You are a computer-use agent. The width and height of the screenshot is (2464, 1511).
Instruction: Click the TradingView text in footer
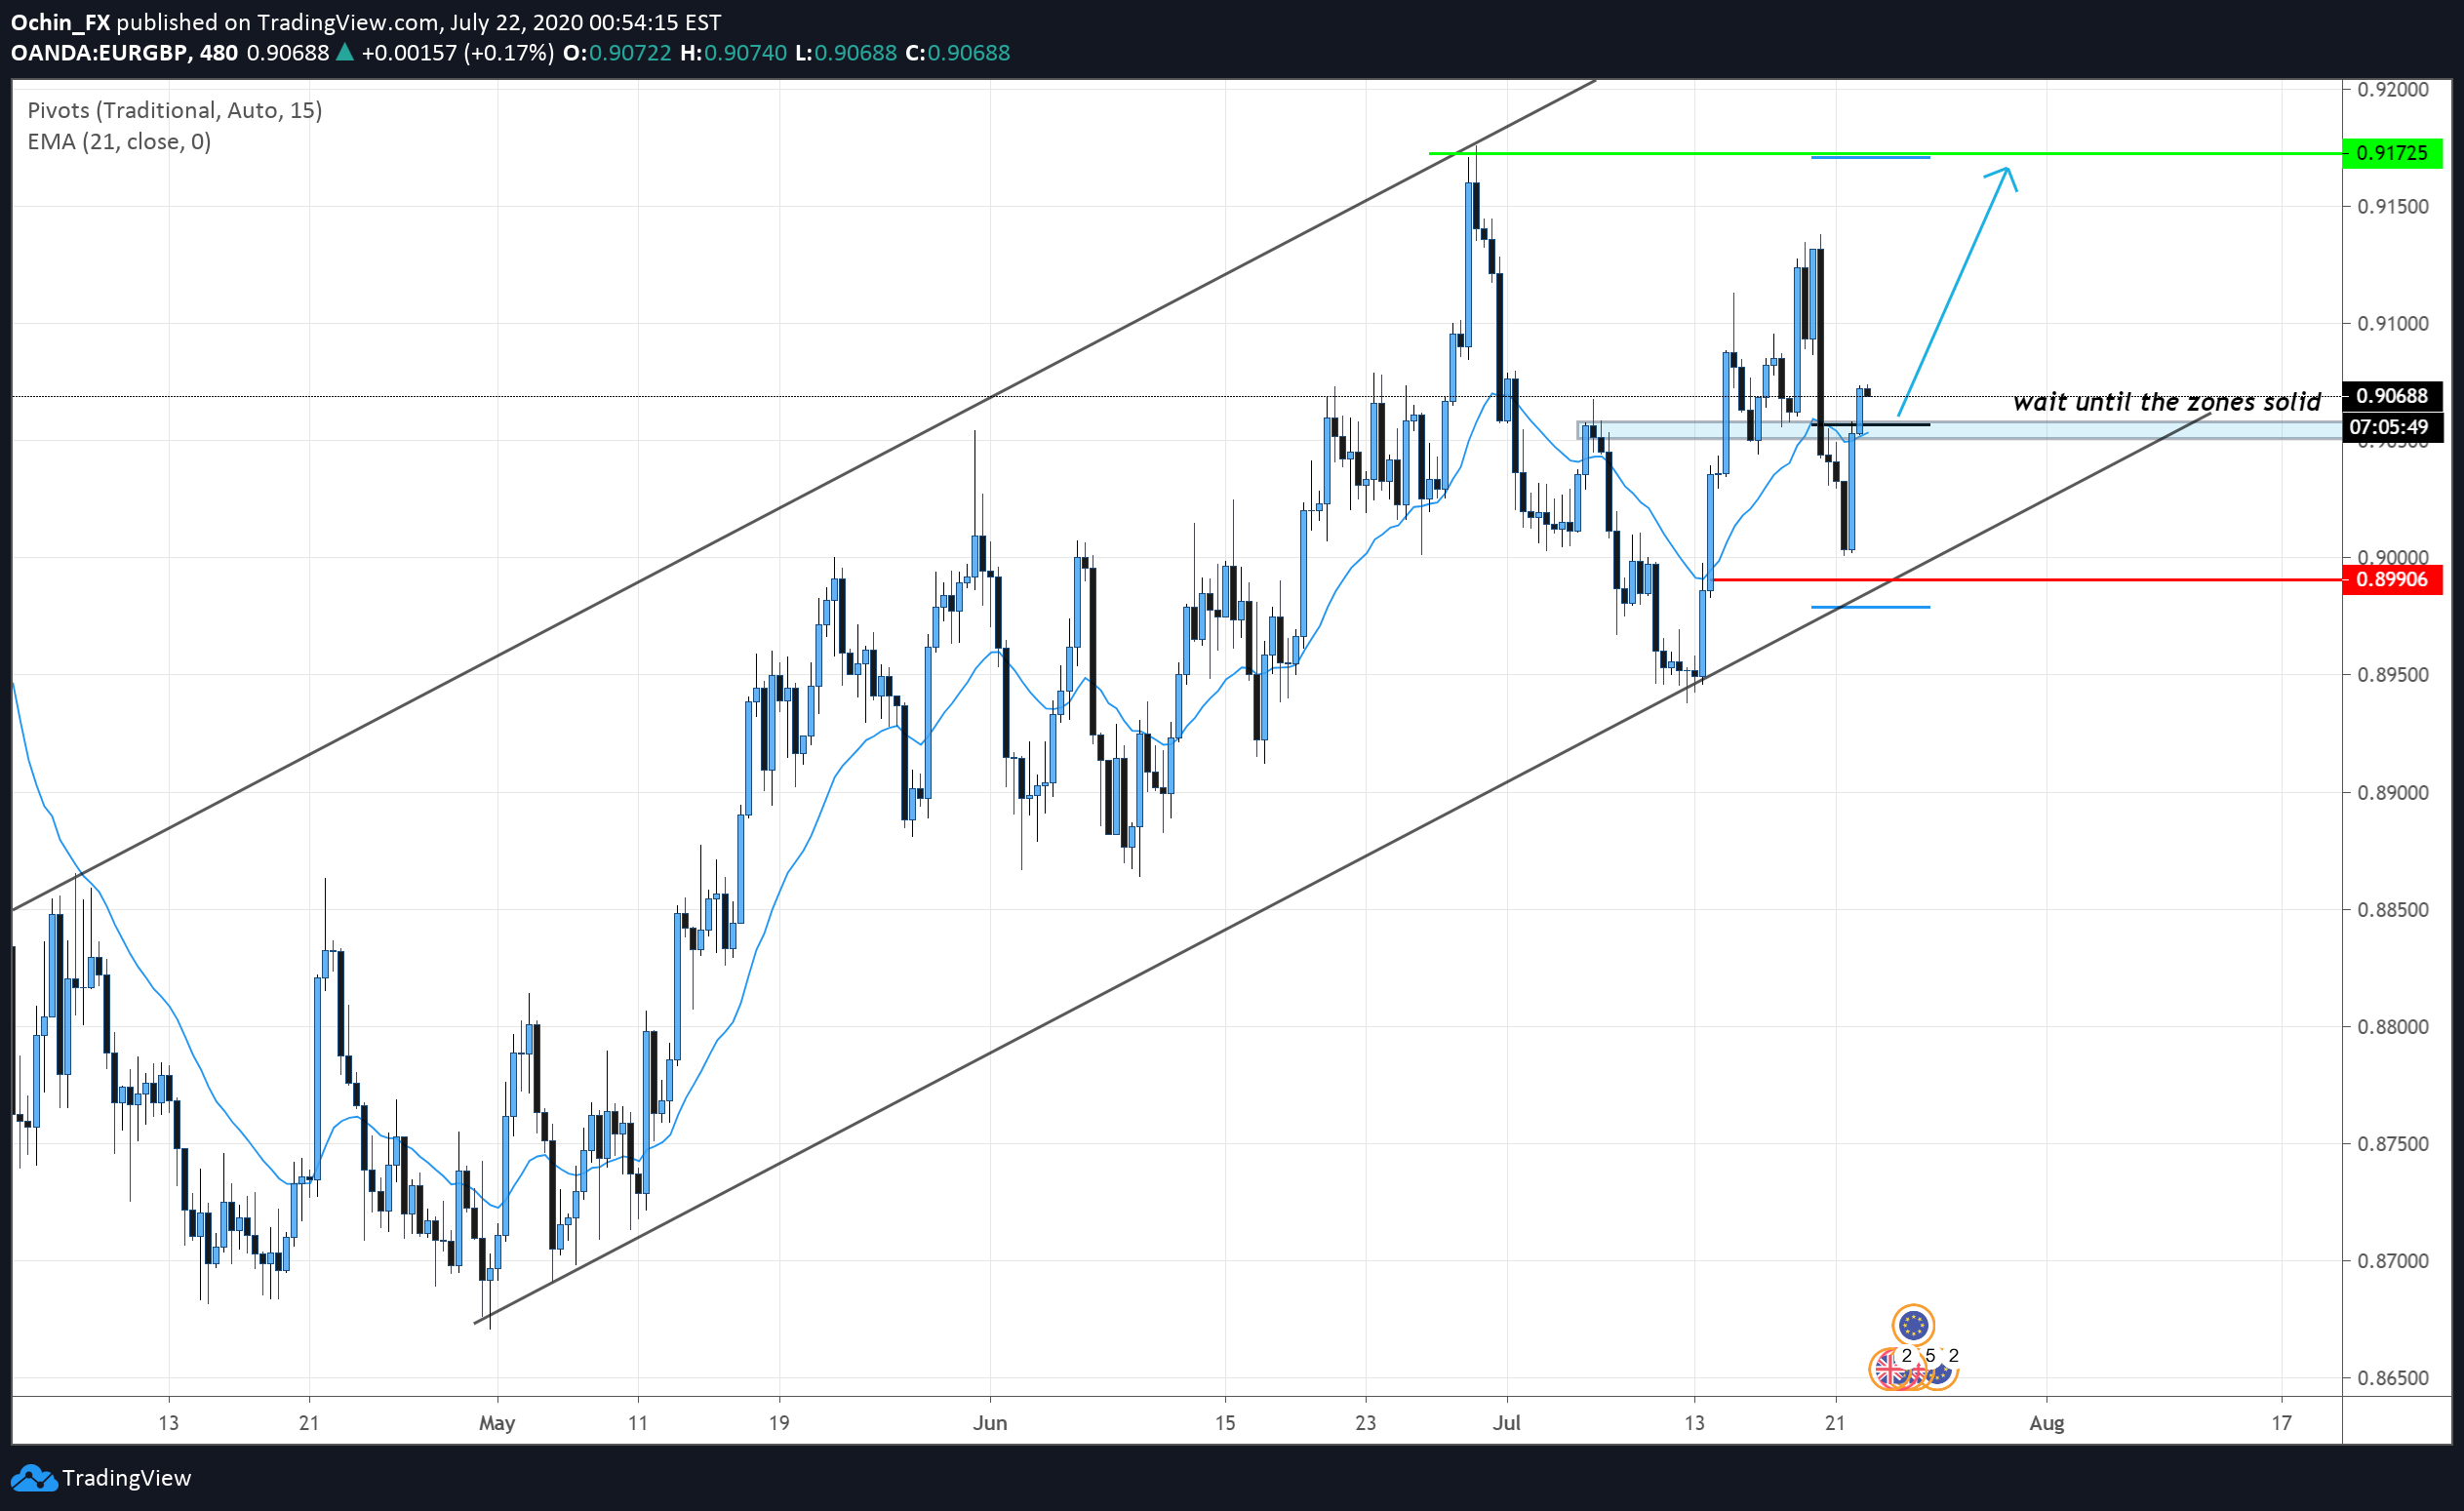click(126, 1478)
